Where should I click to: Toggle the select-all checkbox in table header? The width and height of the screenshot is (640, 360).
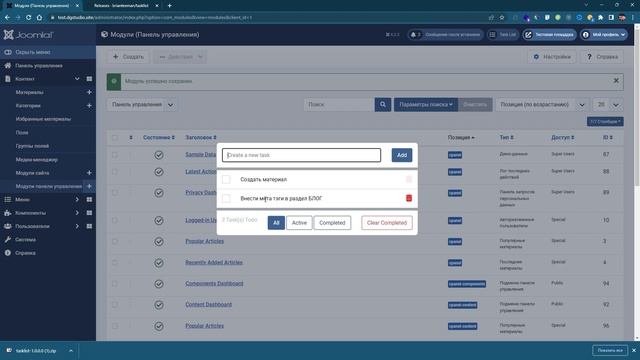coord(115,138)
